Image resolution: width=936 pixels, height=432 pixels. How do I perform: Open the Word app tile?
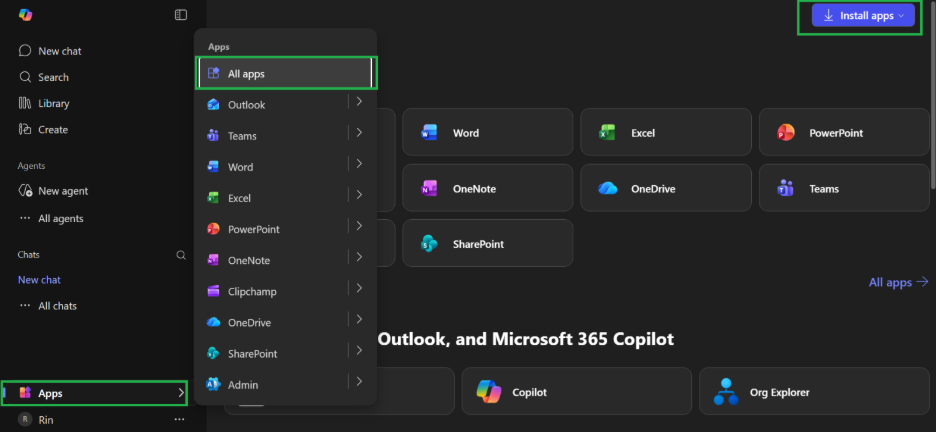tap(488, 132)
